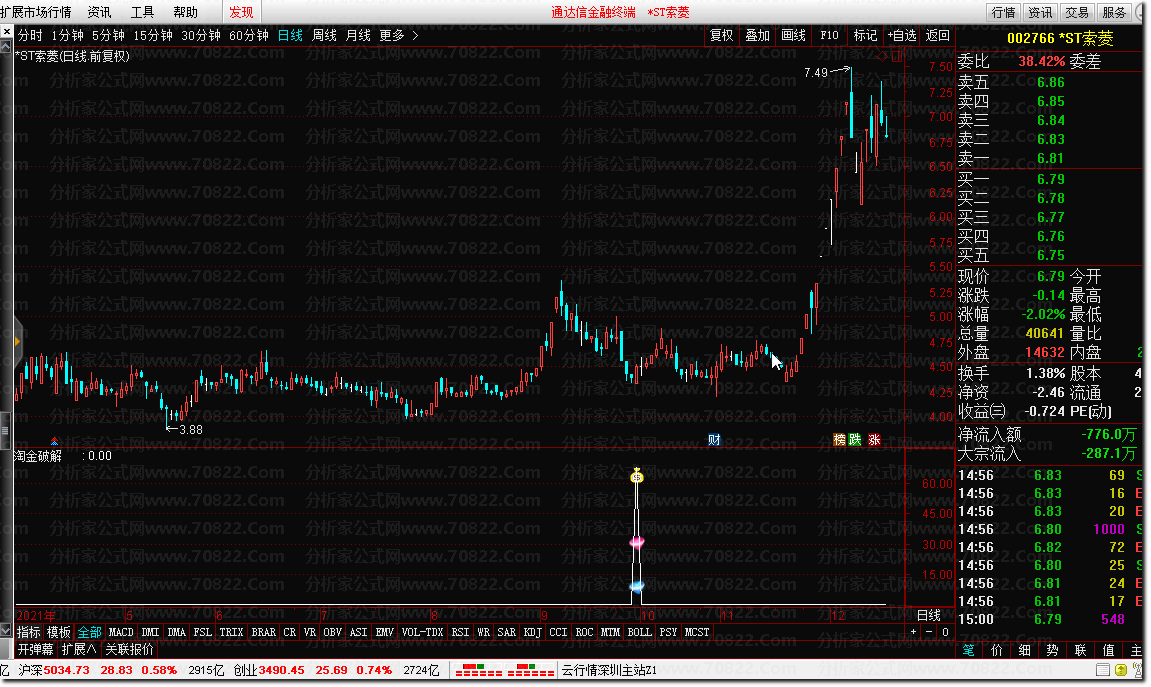
Task: Open the list icon in the status bar
Action: pyautogui.click(x=1103, y=670)
